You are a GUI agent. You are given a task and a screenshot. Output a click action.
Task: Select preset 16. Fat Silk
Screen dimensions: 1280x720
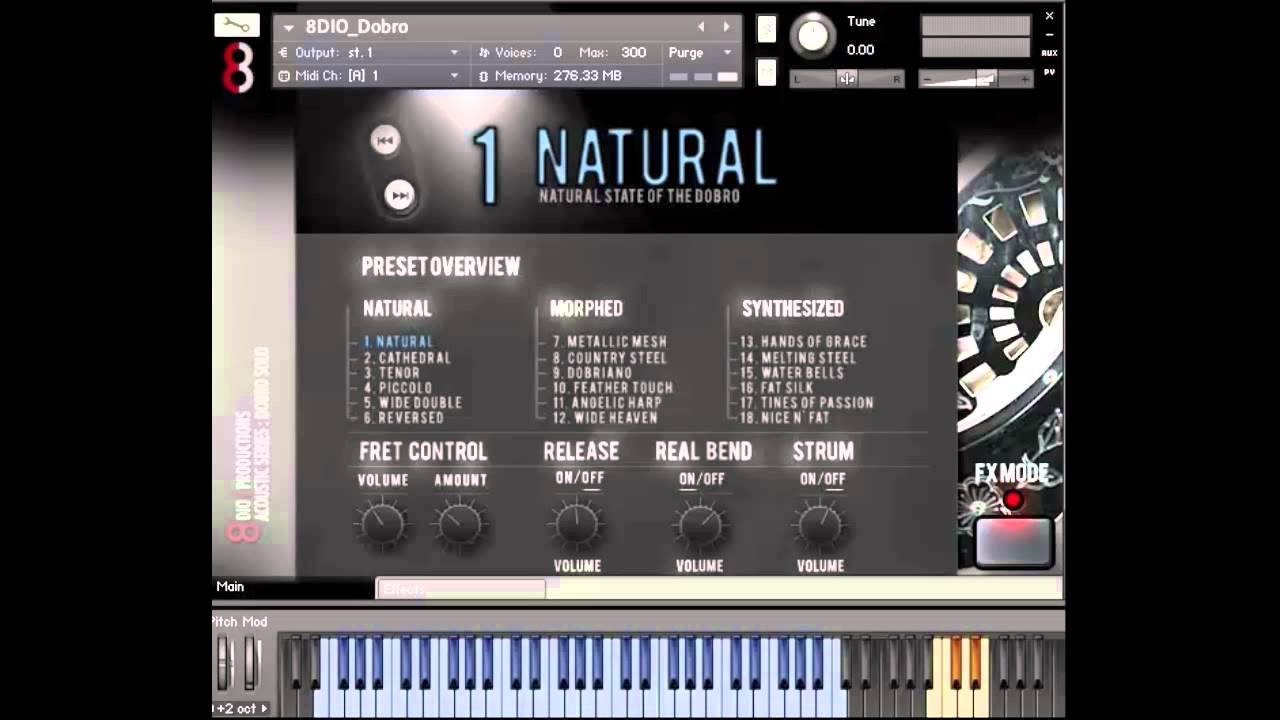coord(777,388)
